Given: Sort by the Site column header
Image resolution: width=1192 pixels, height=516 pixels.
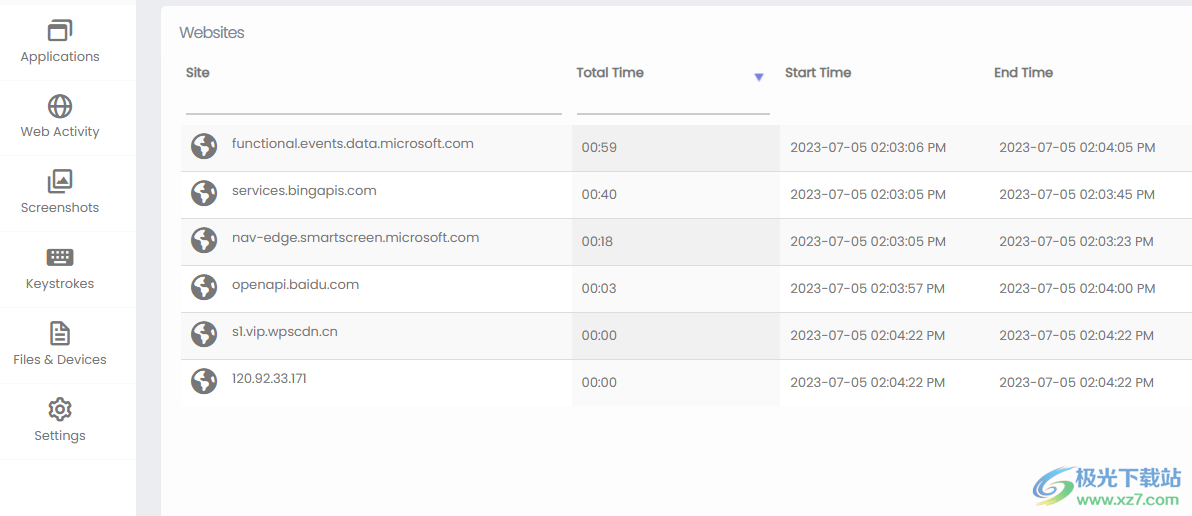Looking at the screenshot, I should pyautogui.click(x=198, y=72).
